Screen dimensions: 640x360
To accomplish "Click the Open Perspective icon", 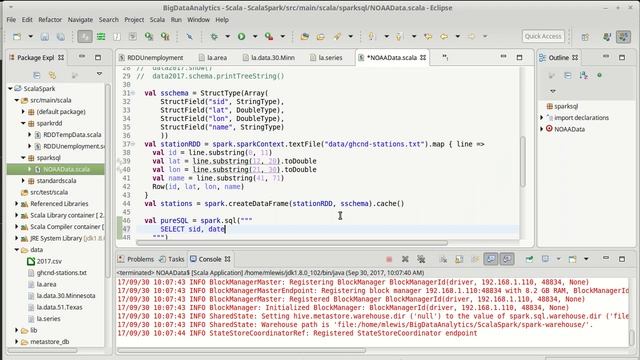I will (585, 37).
